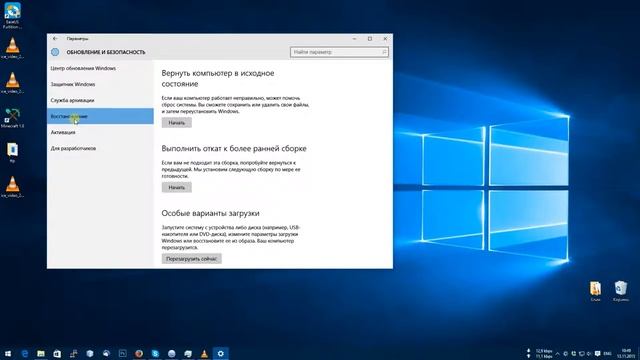Select the Корзина recycle bin icon

[620, 291]
